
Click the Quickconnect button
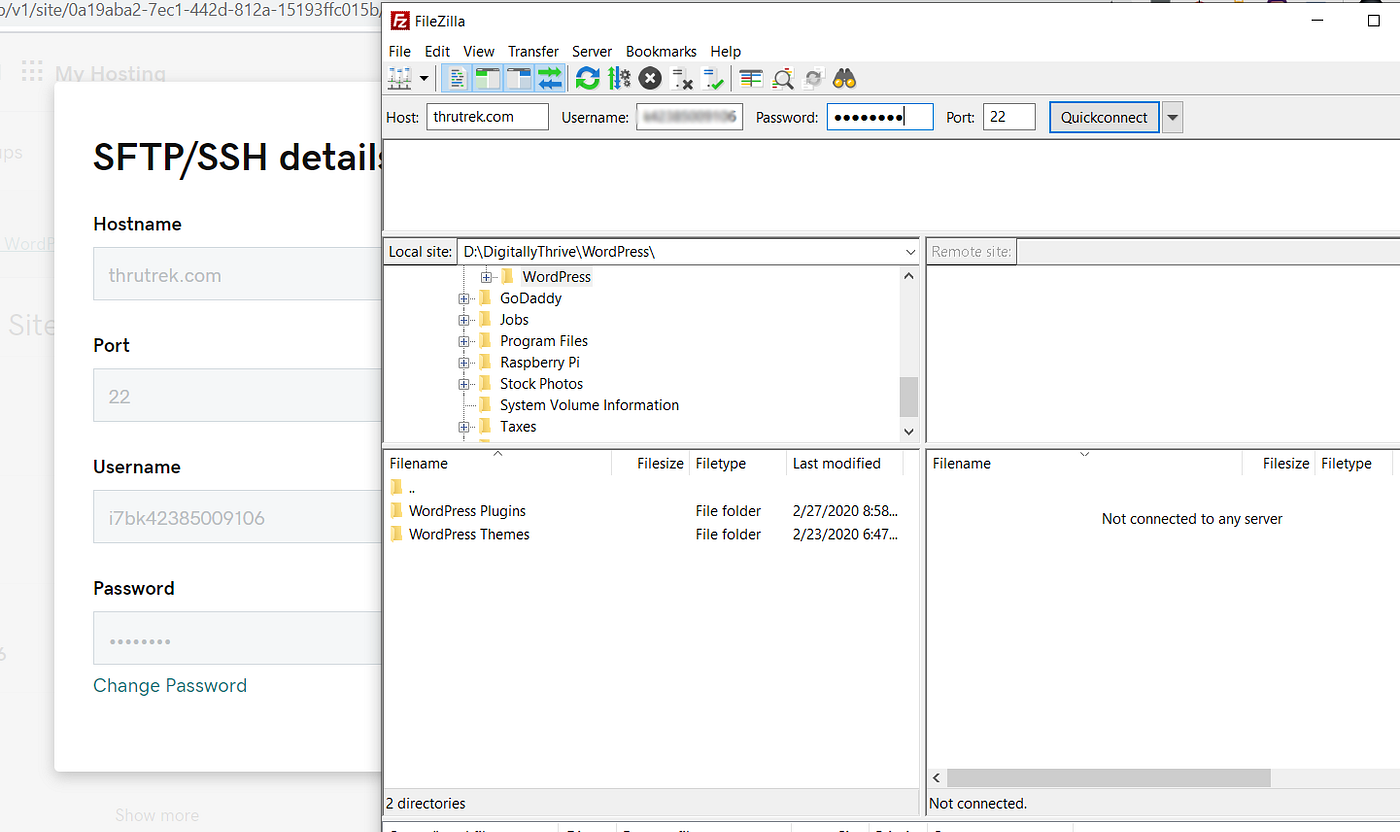tap(1104, 117)
